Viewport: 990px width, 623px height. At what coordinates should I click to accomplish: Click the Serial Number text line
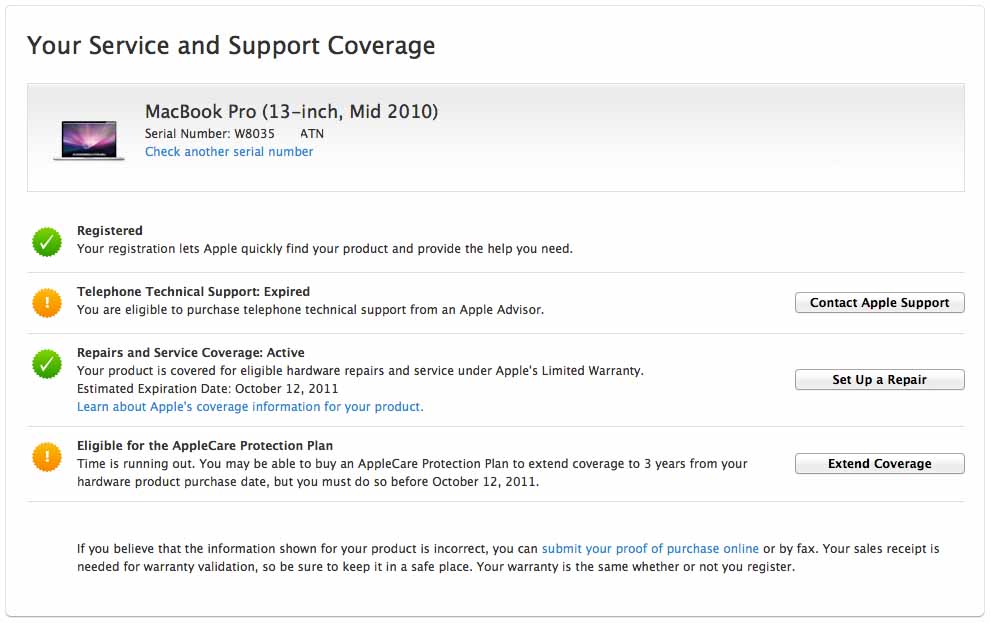234,134
